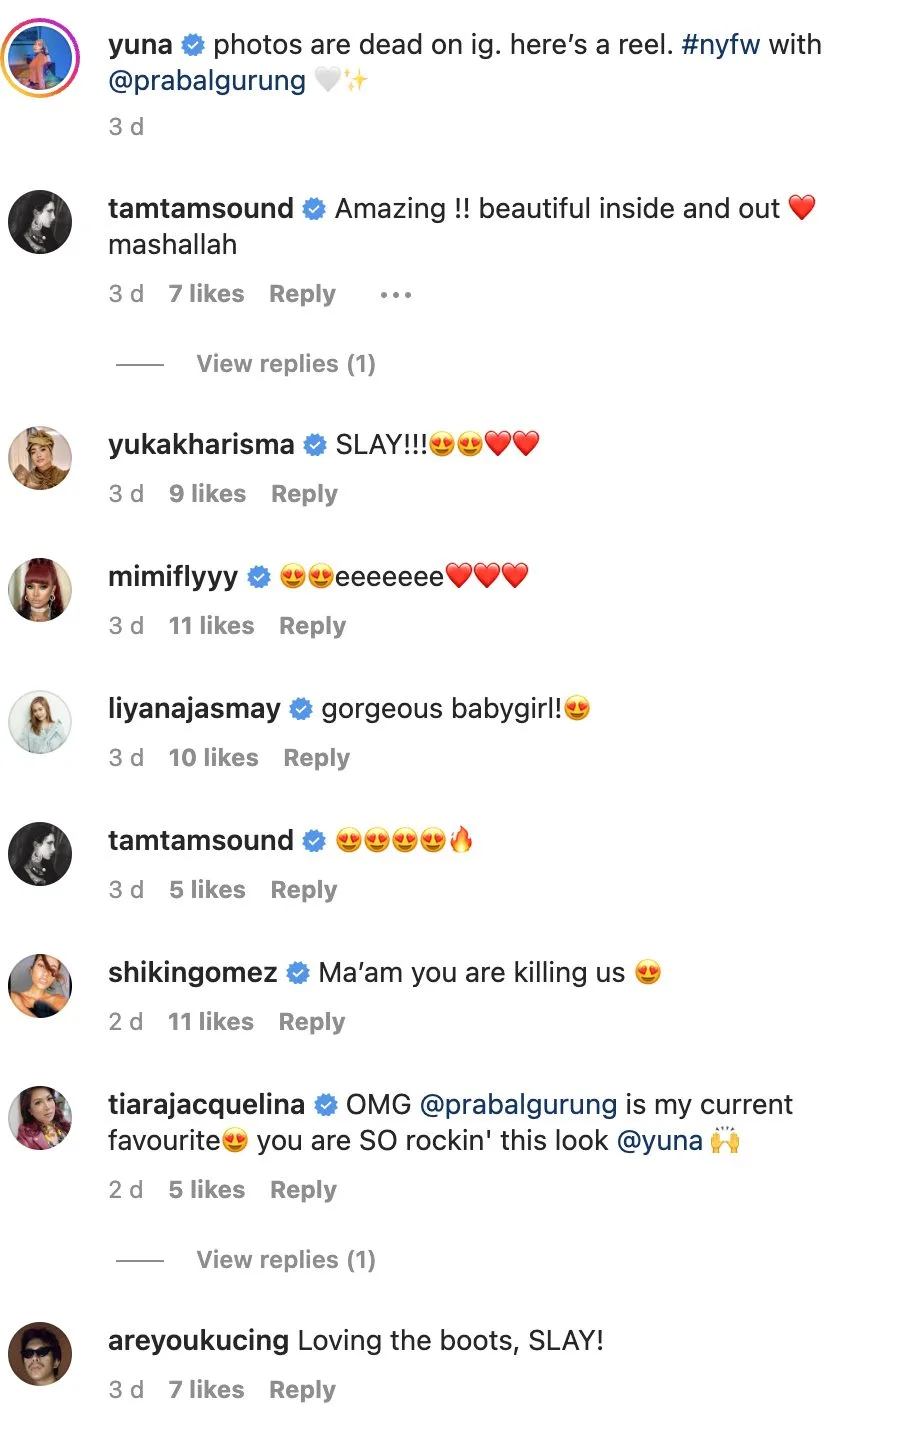This screenshot has height=1446, width=922.
Task: Open tiarajacquelina's profile avatar
Action: click(x=40, y=1118)
